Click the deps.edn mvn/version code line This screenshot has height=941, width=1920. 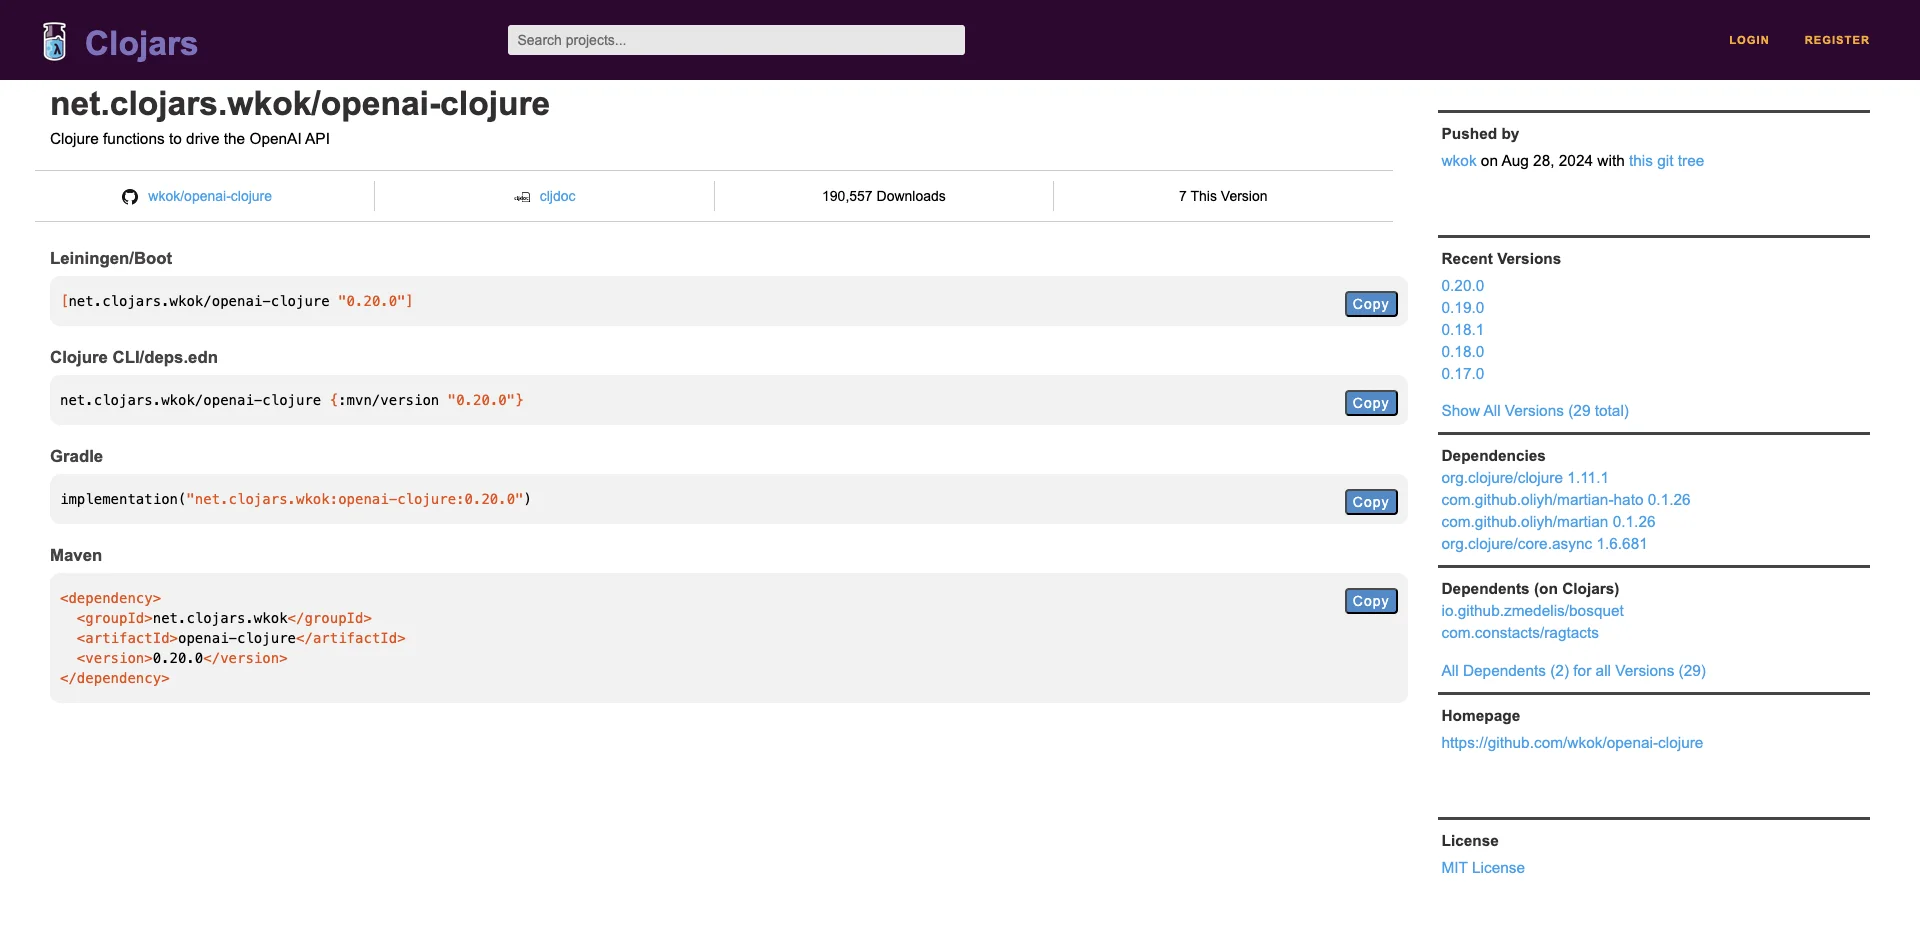coord(292,400)
